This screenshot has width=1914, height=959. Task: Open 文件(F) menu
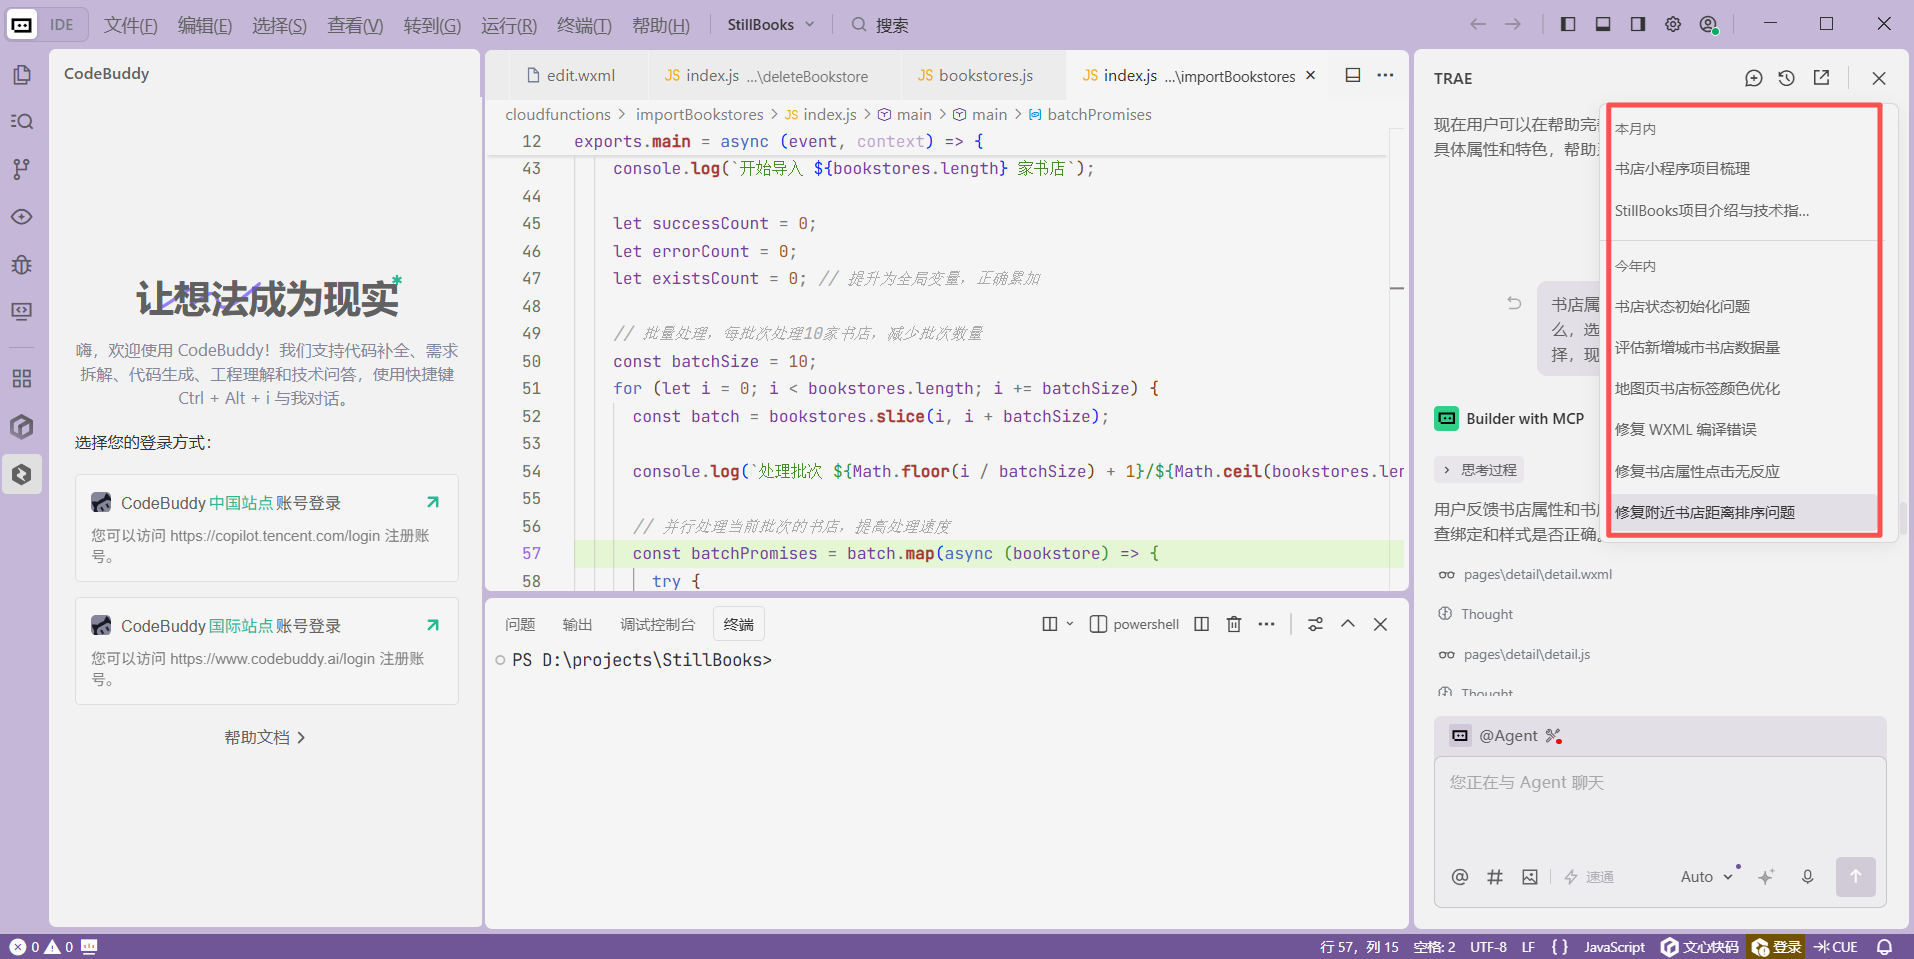click(x=130, y=25)
